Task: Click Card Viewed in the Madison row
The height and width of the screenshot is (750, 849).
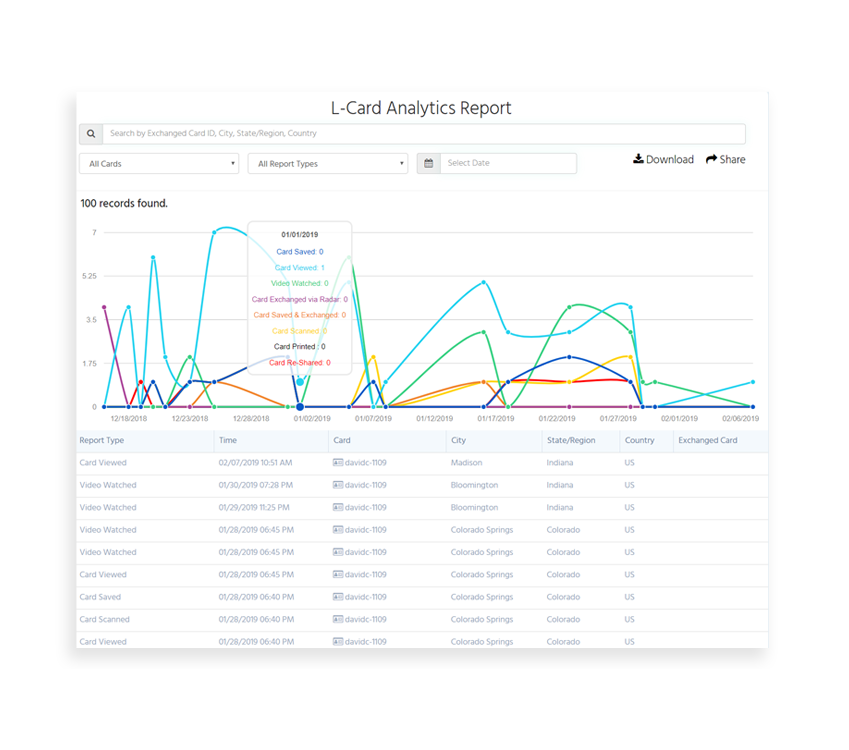Action: (103, 463)
